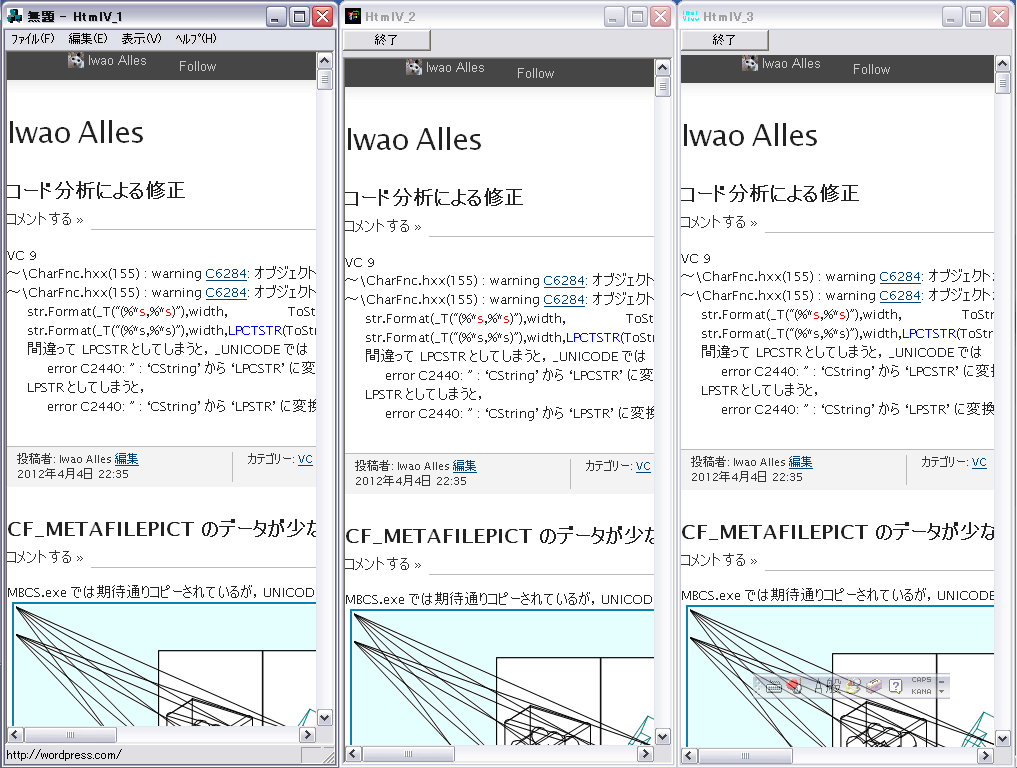Click scroll-up arrow of HtmlV_1 vertical scrollbar
Image resolution: width=1017 pixels, height=768 pixels.
tap(324, 61)
